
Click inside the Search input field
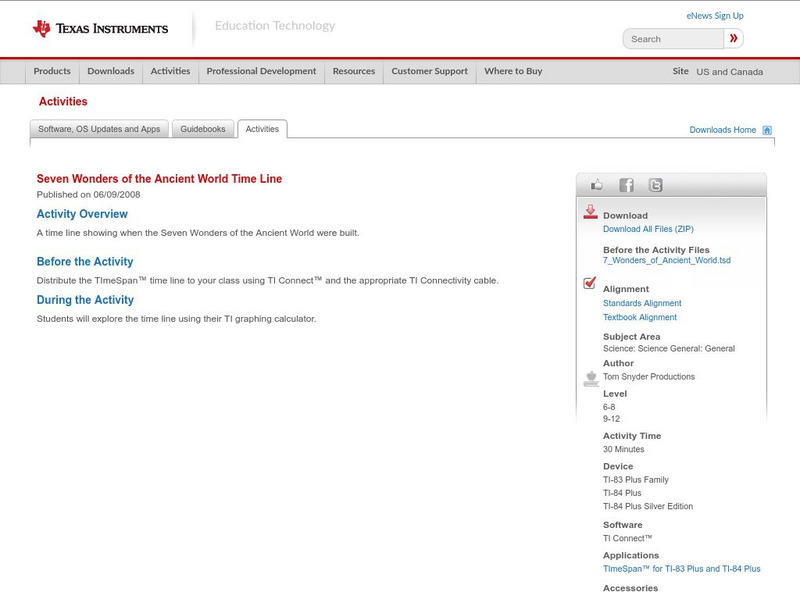coord(673,39)
